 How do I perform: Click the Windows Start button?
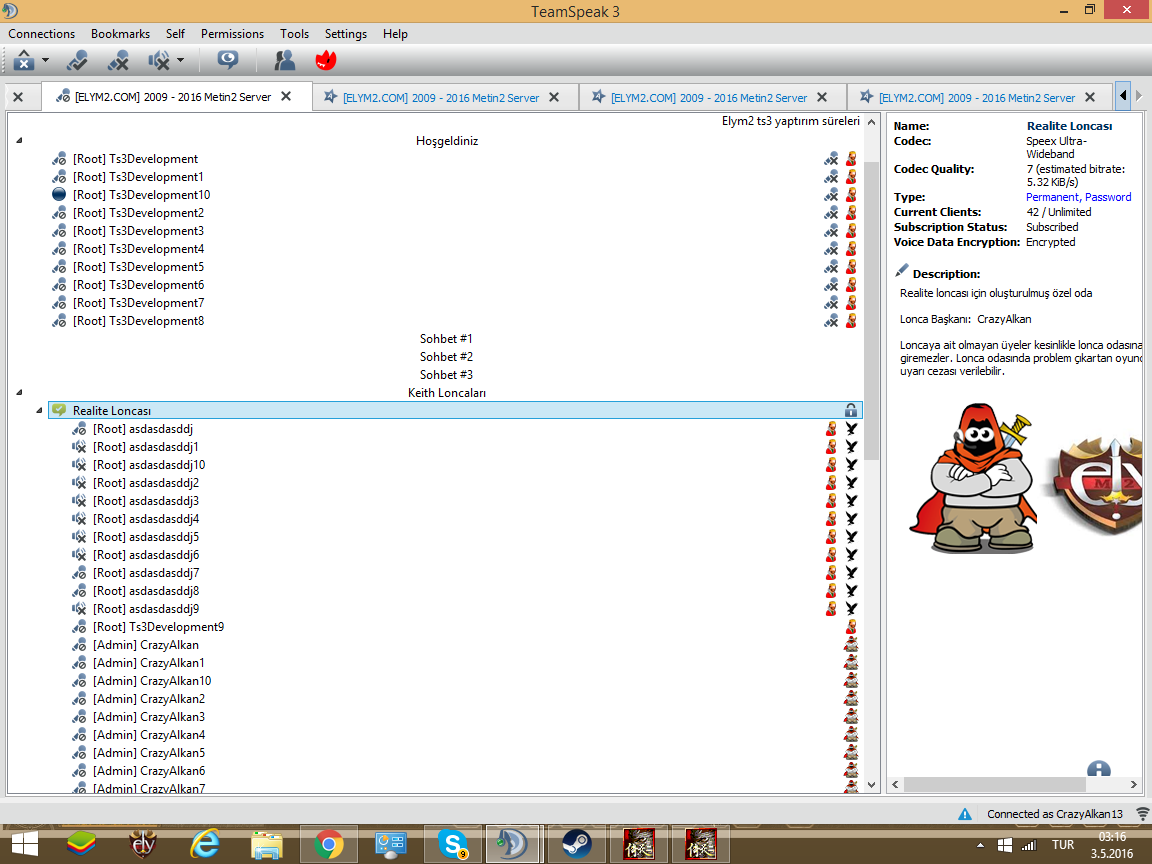[24, 844]
